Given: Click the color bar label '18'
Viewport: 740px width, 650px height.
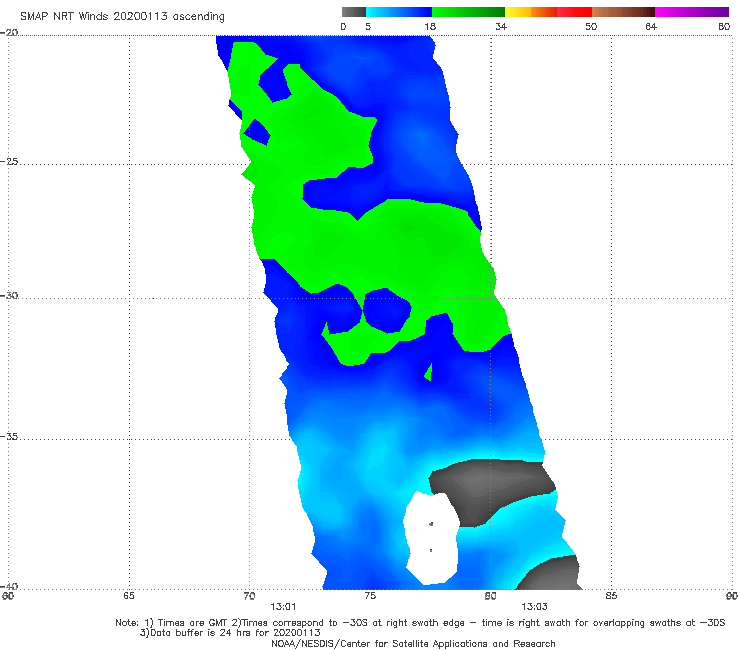Looking at the screenshot, I should pos(430,27).
